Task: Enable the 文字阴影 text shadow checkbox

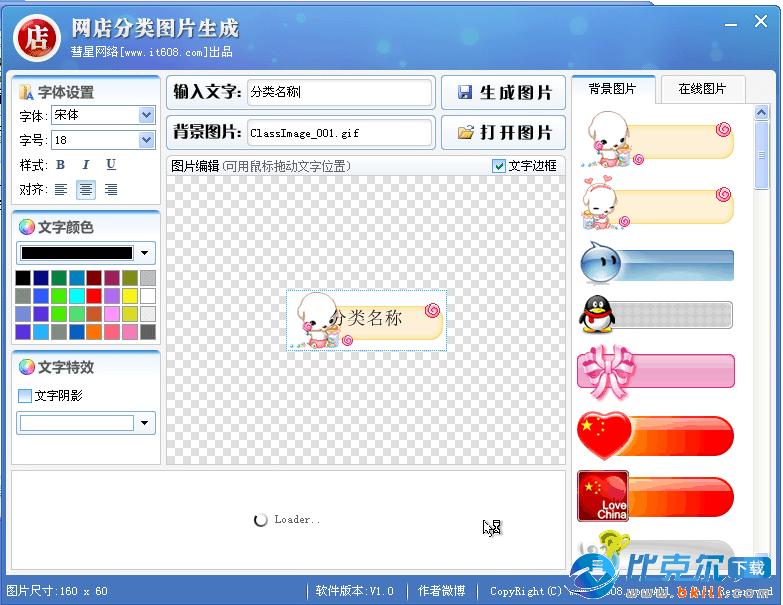Action: (x=25, y=396)
